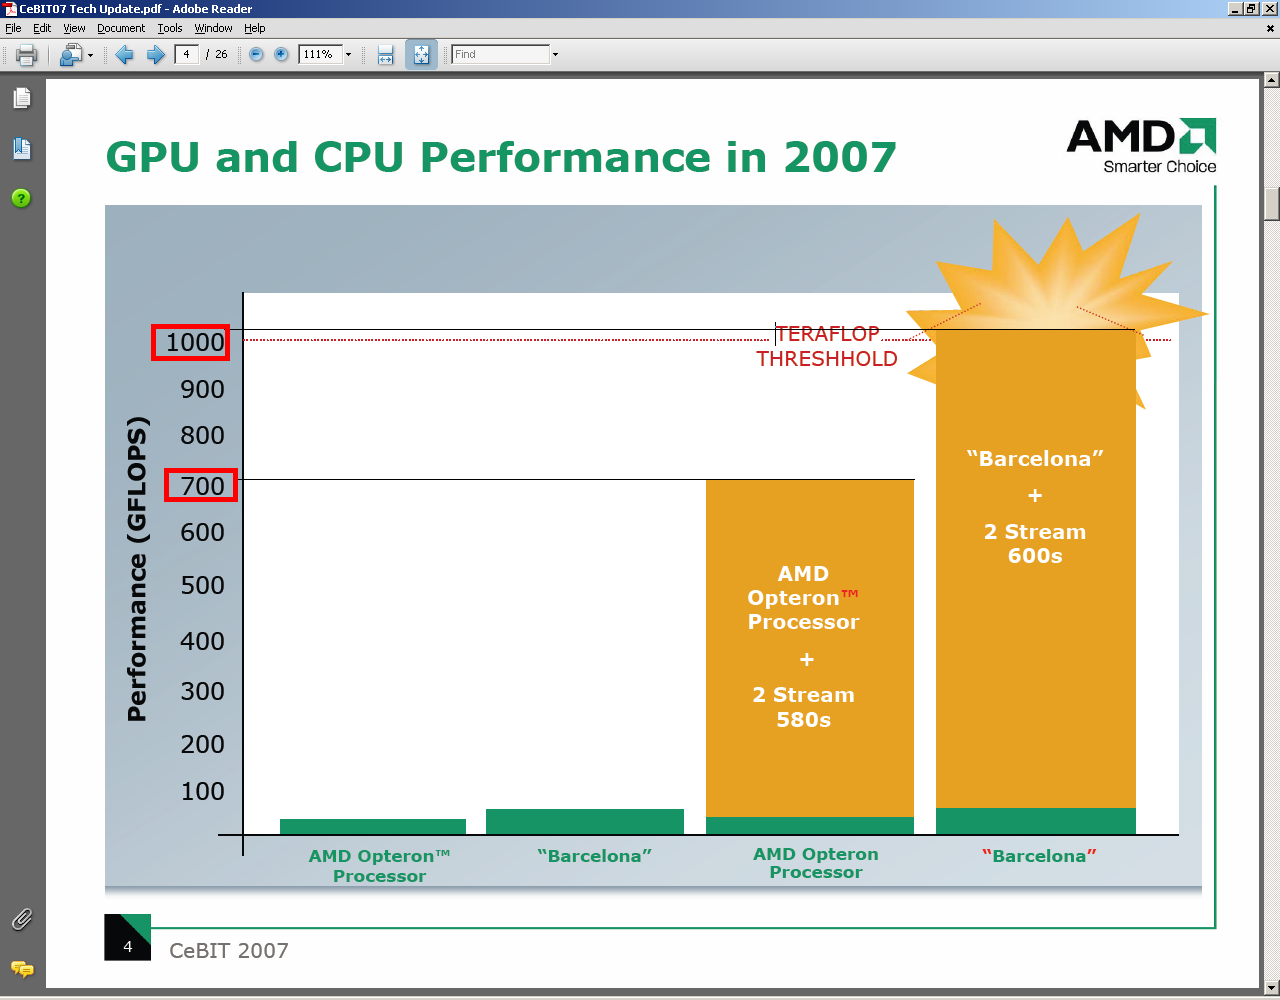Open the Window menu

click(213, 28)
